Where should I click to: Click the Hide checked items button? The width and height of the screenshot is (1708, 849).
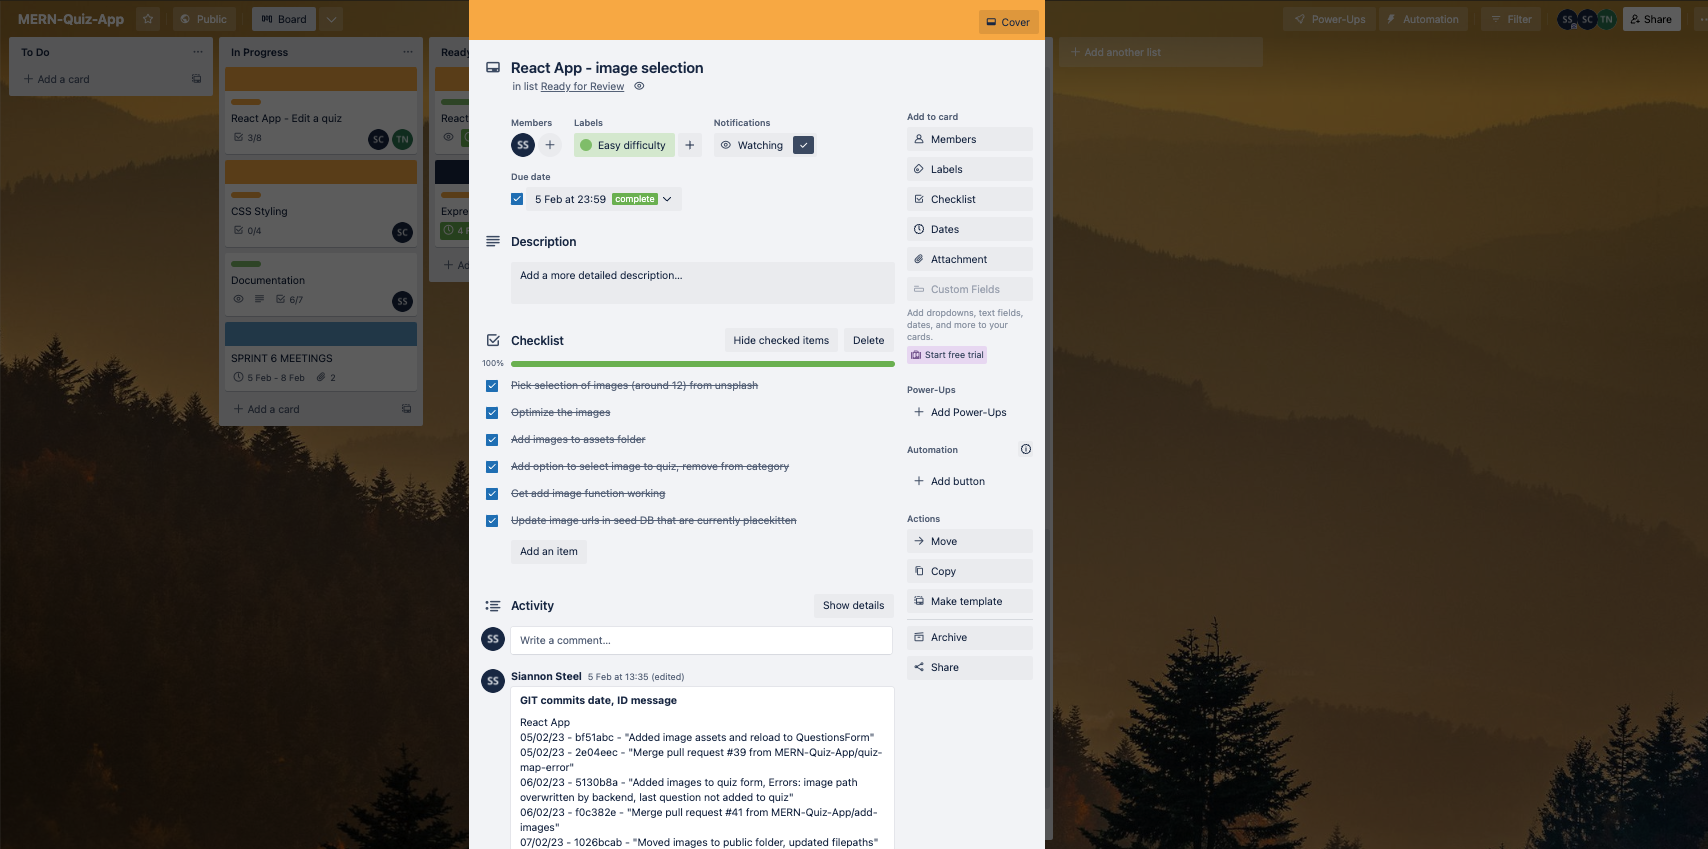(x=781, y=340)
